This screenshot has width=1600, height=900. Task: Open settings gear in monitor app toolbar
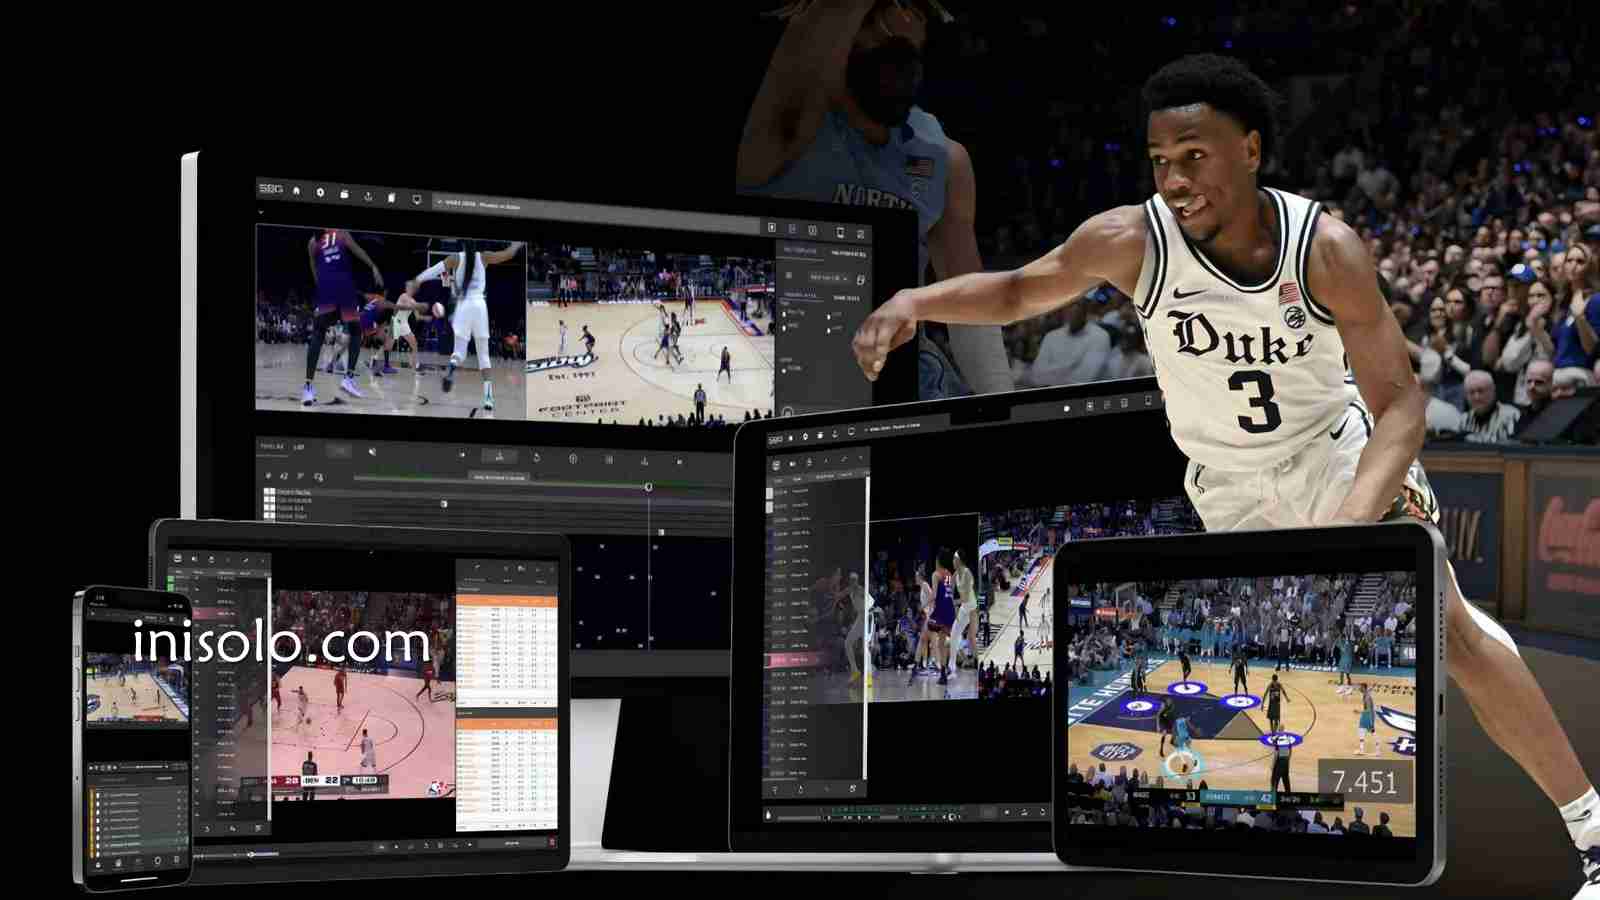320,192
